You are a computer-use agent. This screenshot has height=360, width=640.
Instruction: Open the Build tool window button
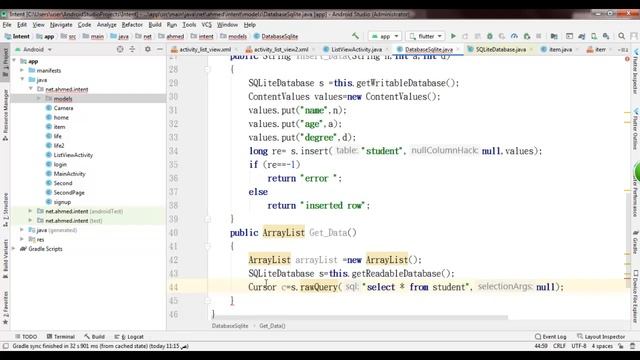pos(95,337)
